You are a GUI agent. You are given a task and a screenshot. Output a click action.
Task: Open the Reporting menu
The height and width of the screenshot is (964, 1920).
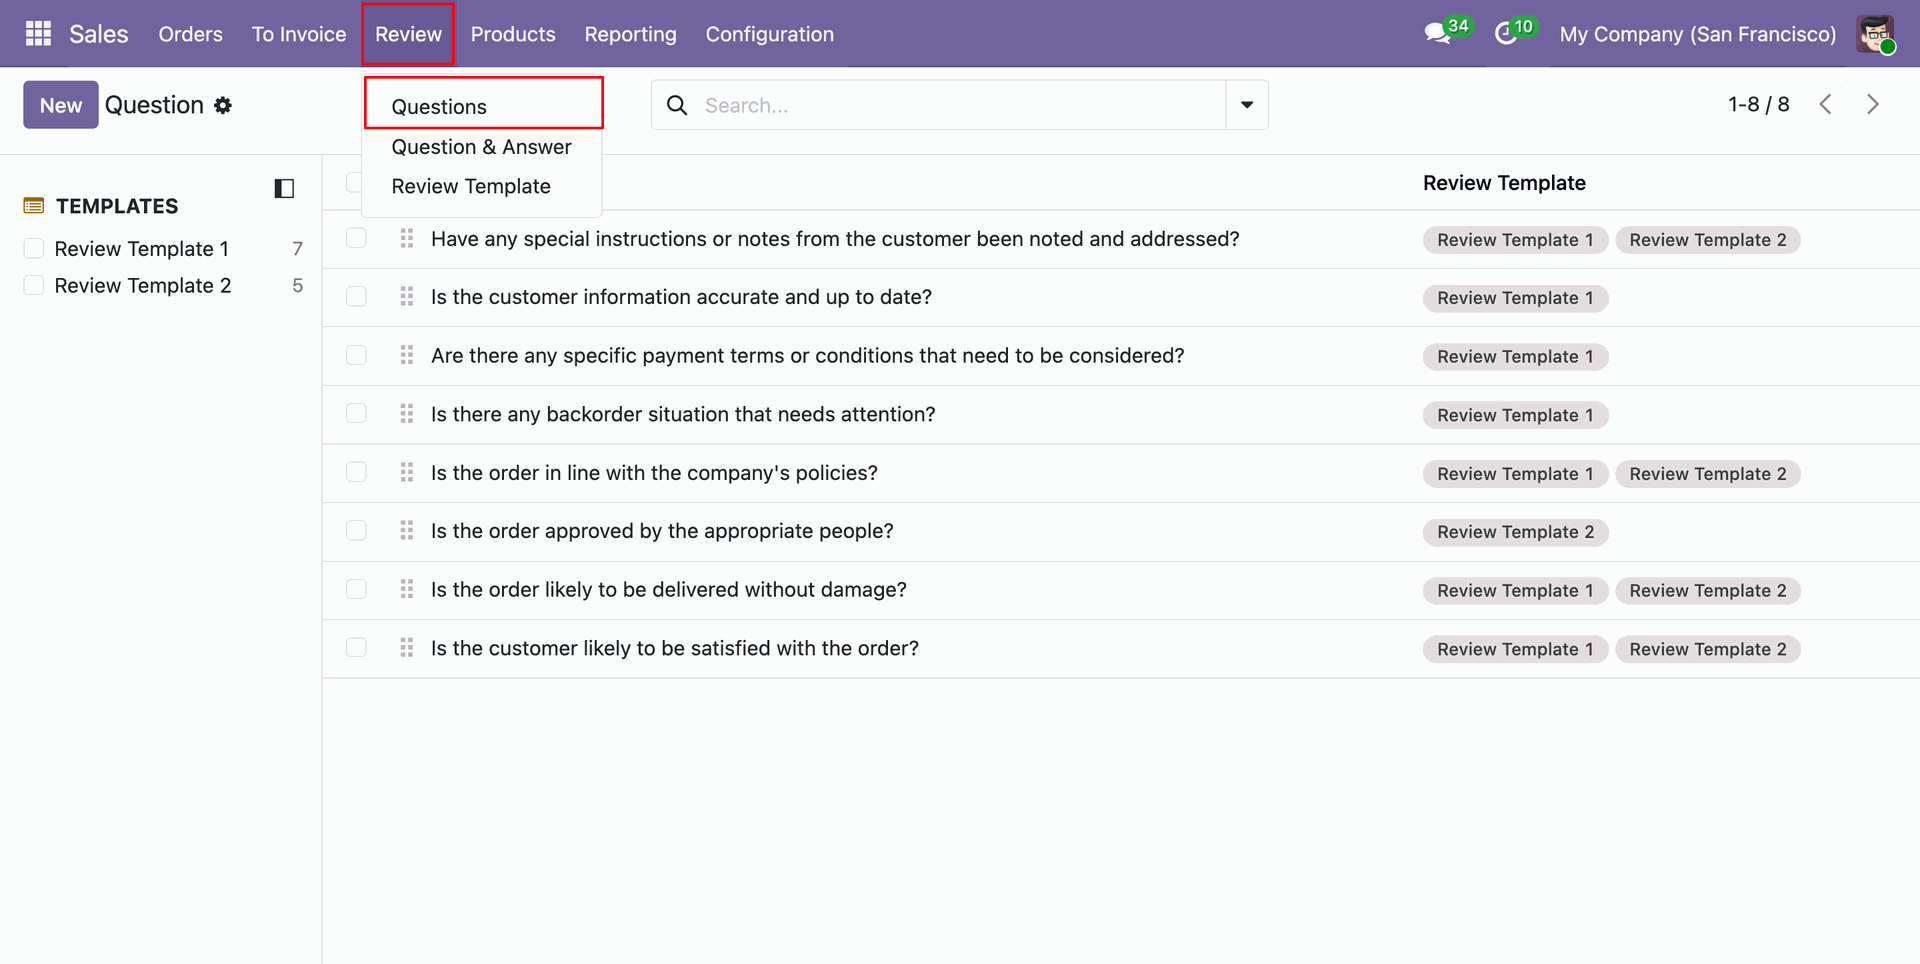pos(630,34)
